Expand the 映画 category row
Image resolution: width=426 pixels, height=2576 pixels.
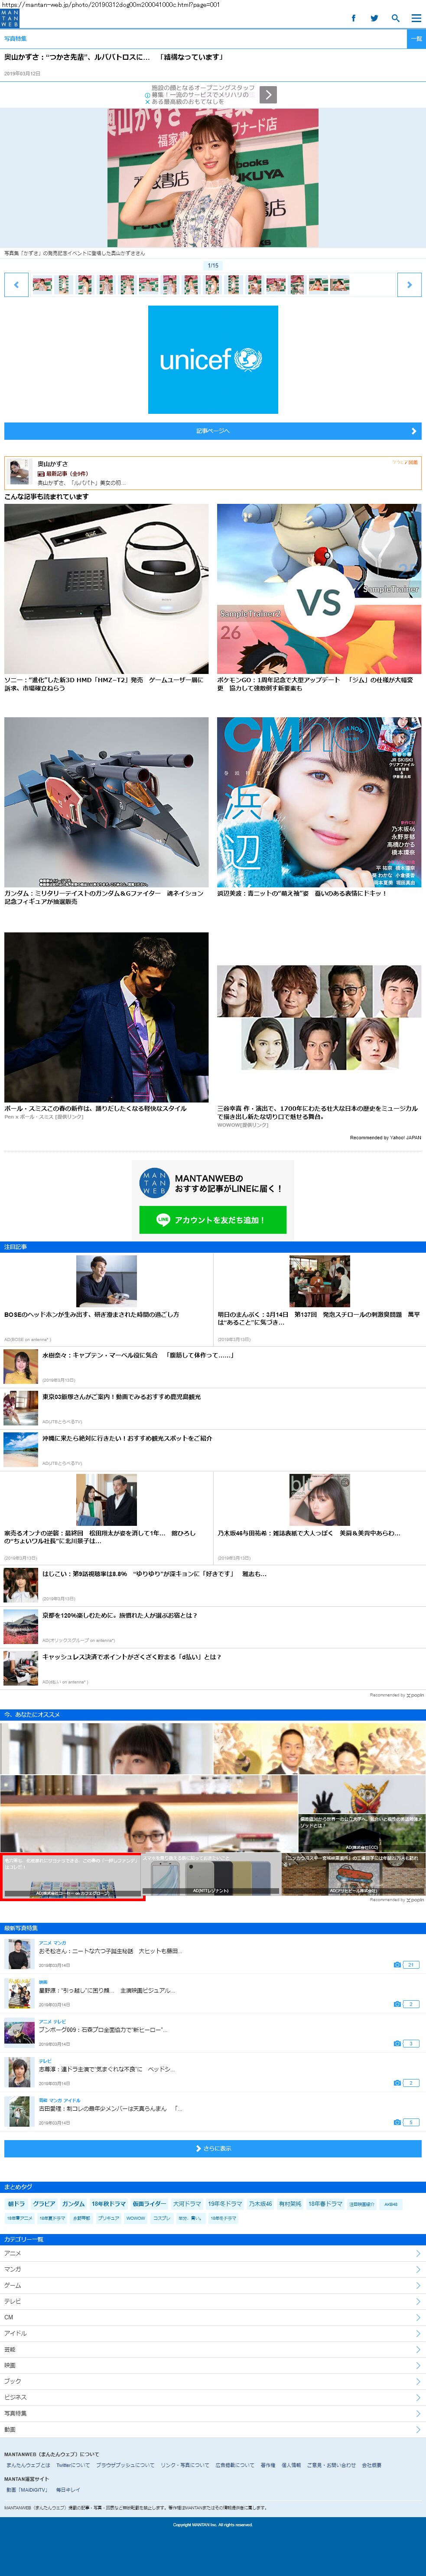[x=213, y=2366]
